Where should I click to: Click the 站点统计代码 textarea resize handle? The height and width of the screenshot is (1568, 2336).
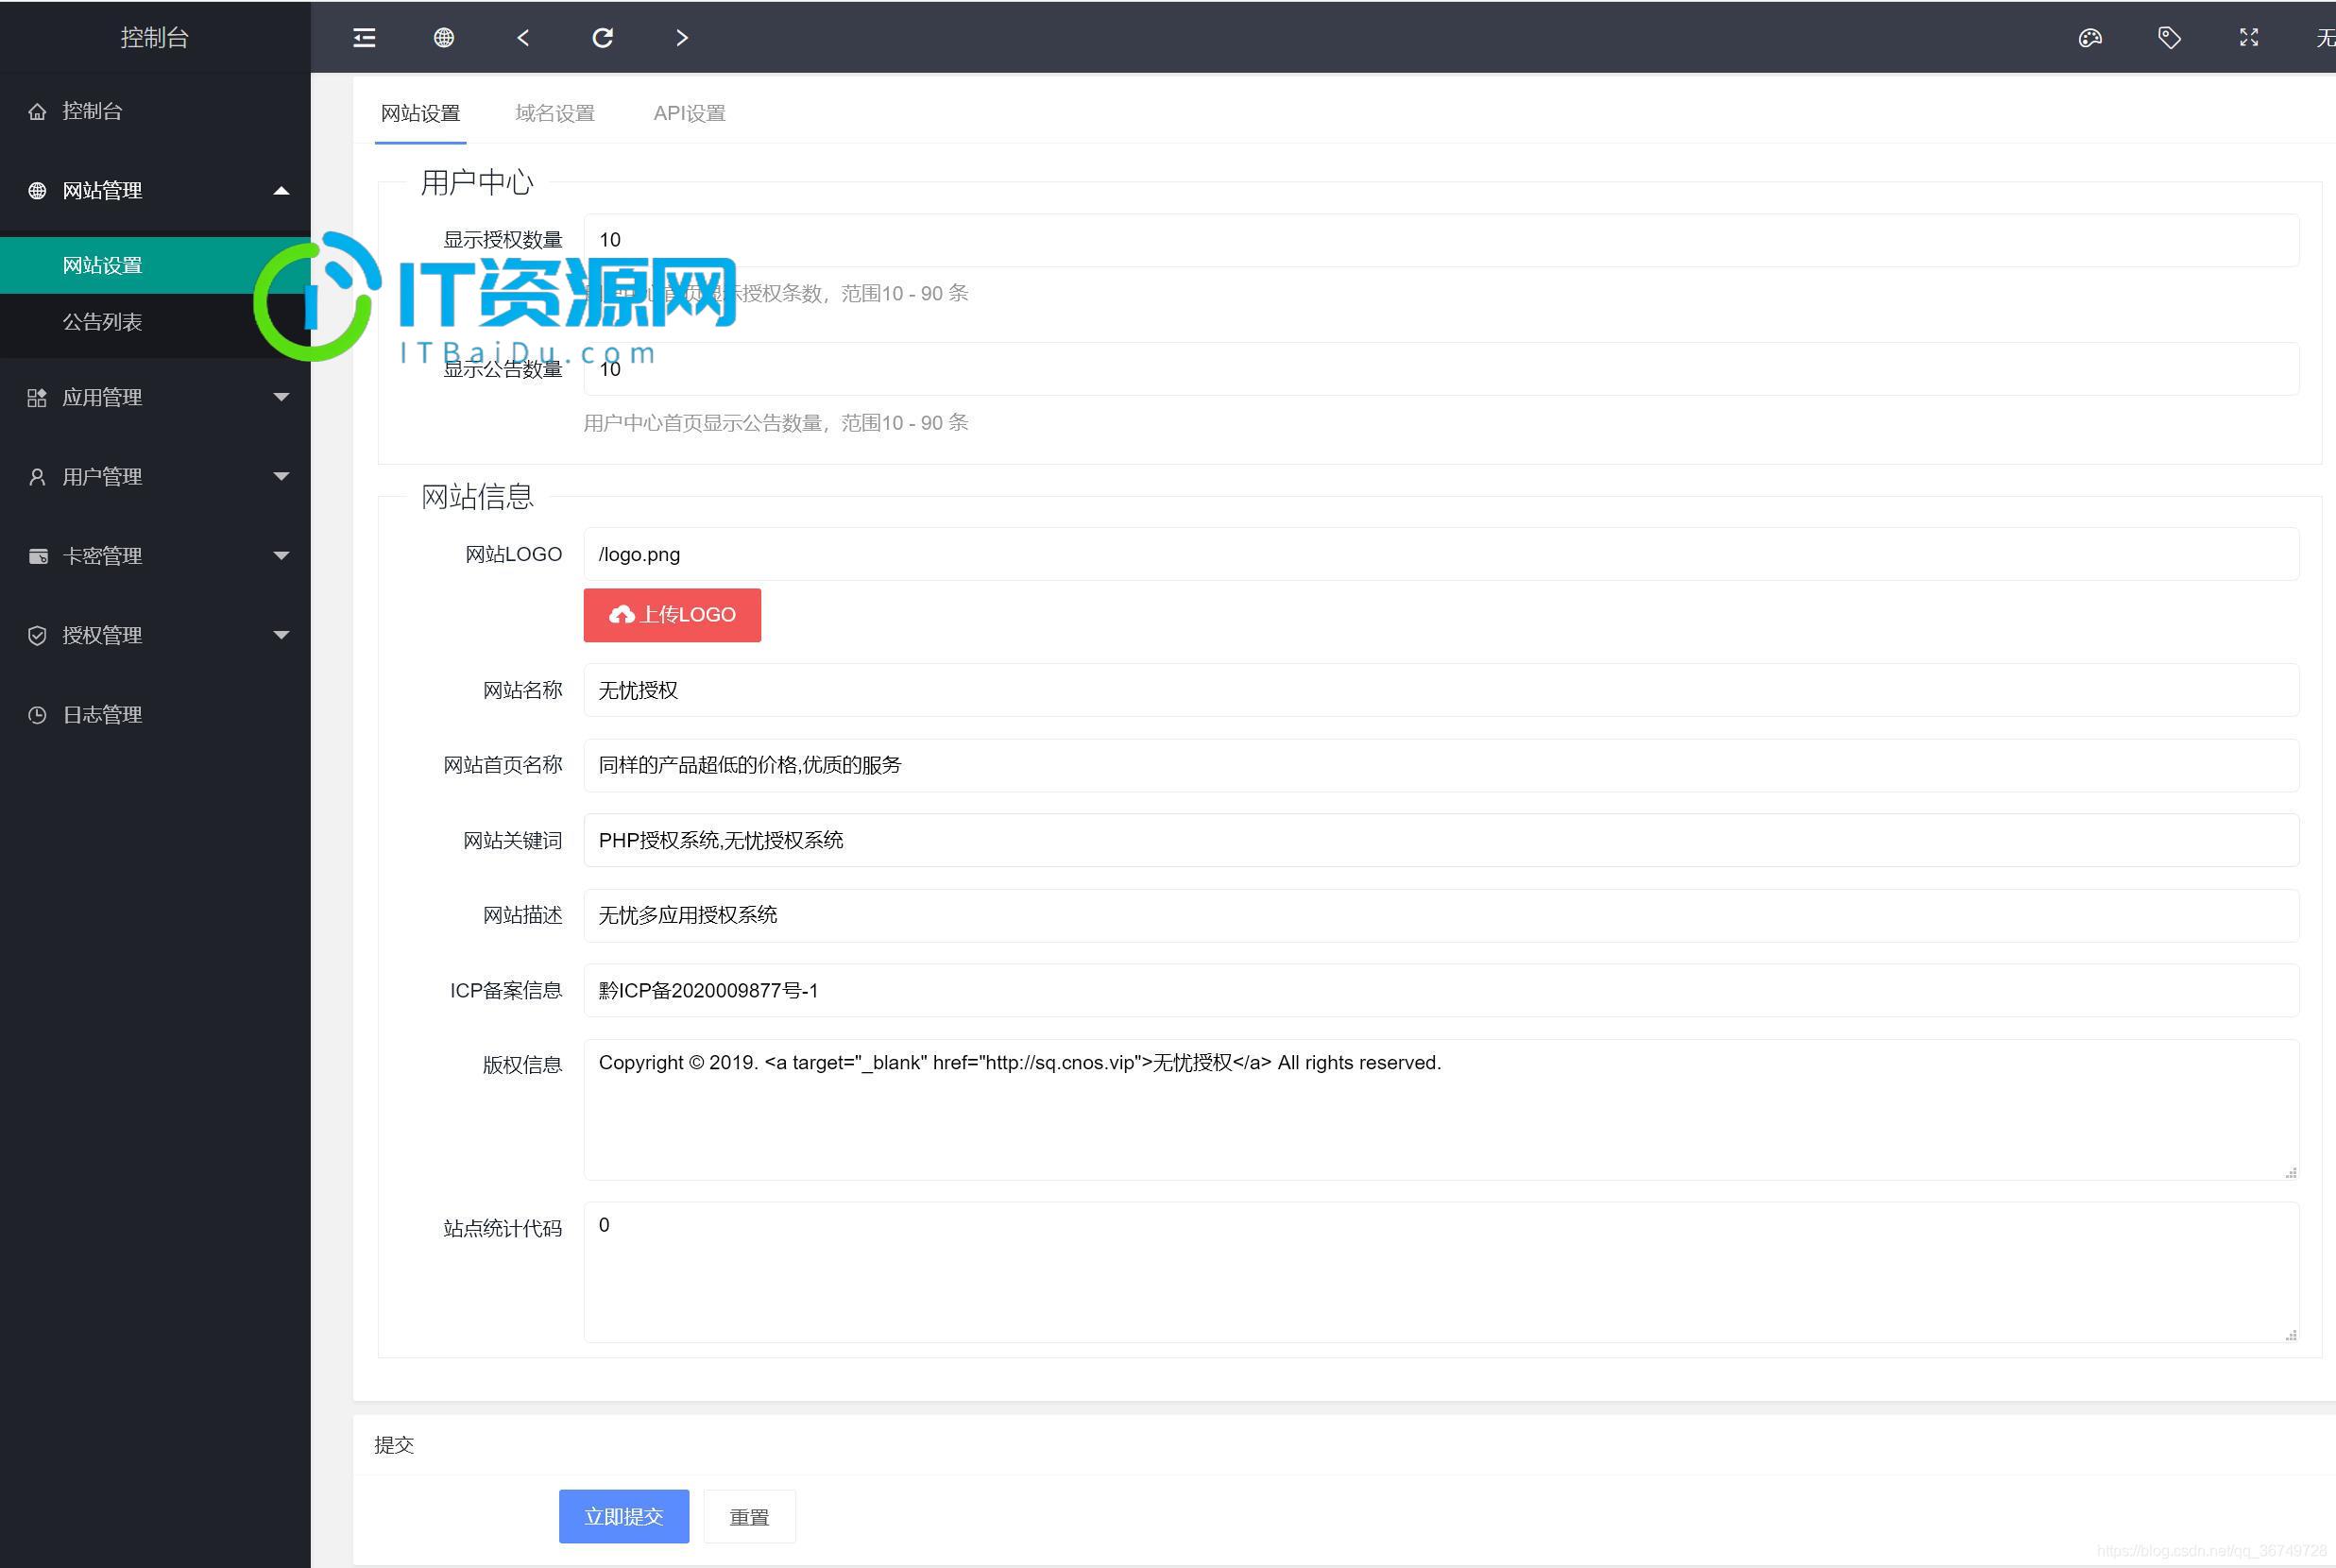pos(2290,1335)
